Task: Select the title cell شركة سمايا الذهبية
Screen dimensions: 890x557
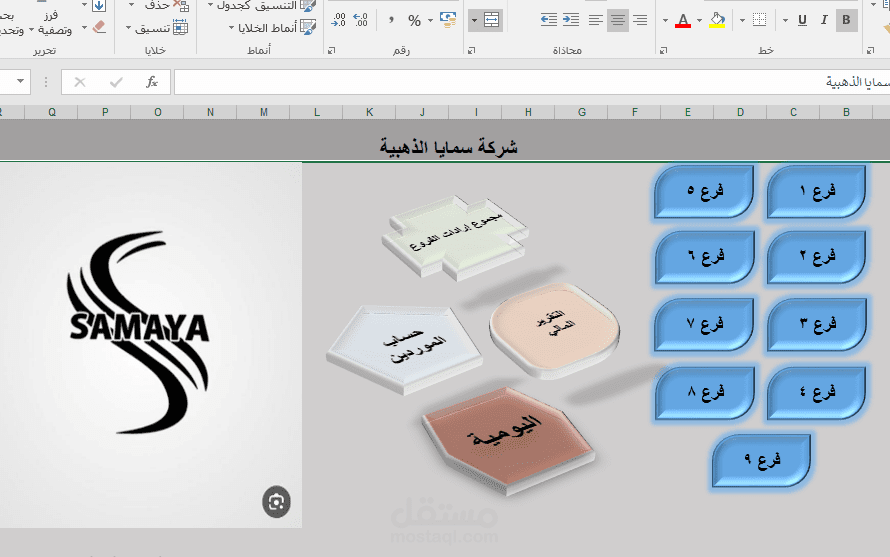Action: tap(448, 147)
